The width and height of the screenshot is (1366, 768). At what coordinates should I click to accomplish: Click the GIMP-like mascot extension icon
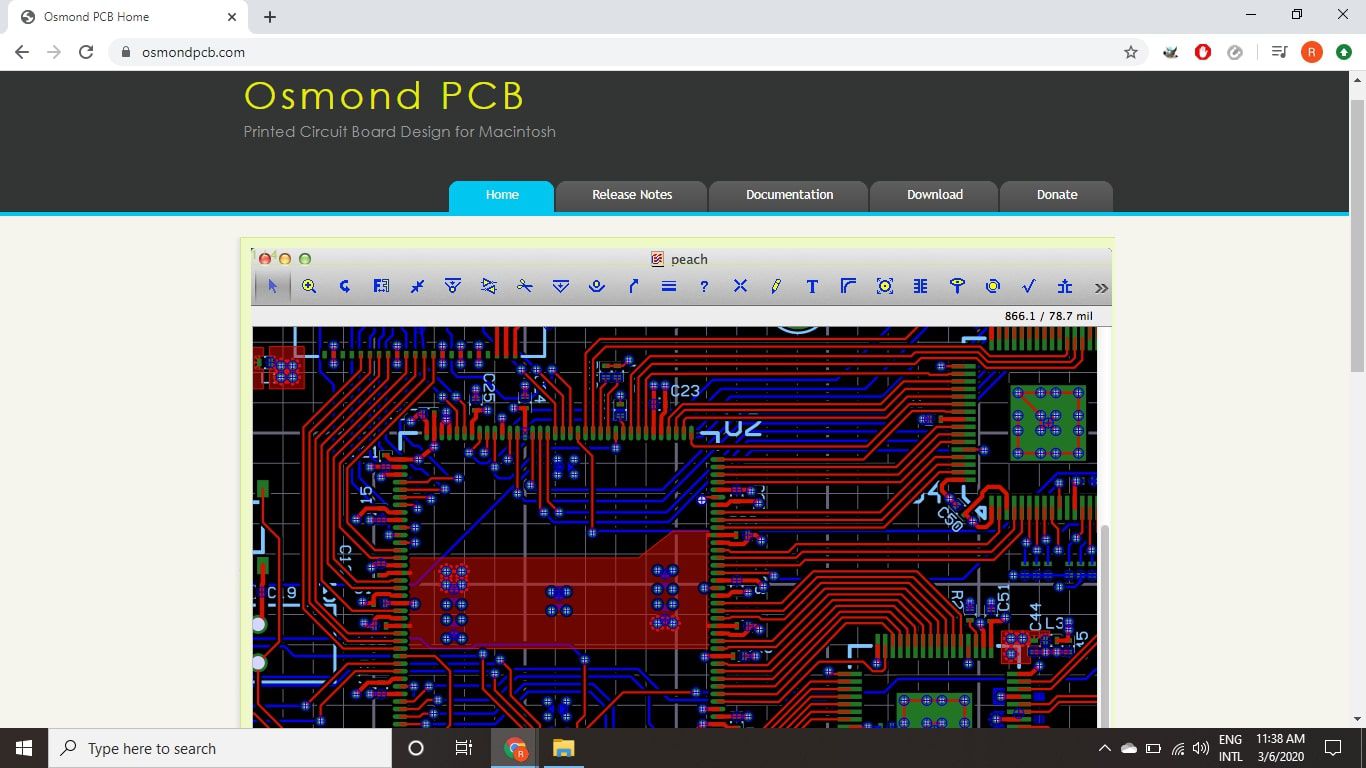1171,52
